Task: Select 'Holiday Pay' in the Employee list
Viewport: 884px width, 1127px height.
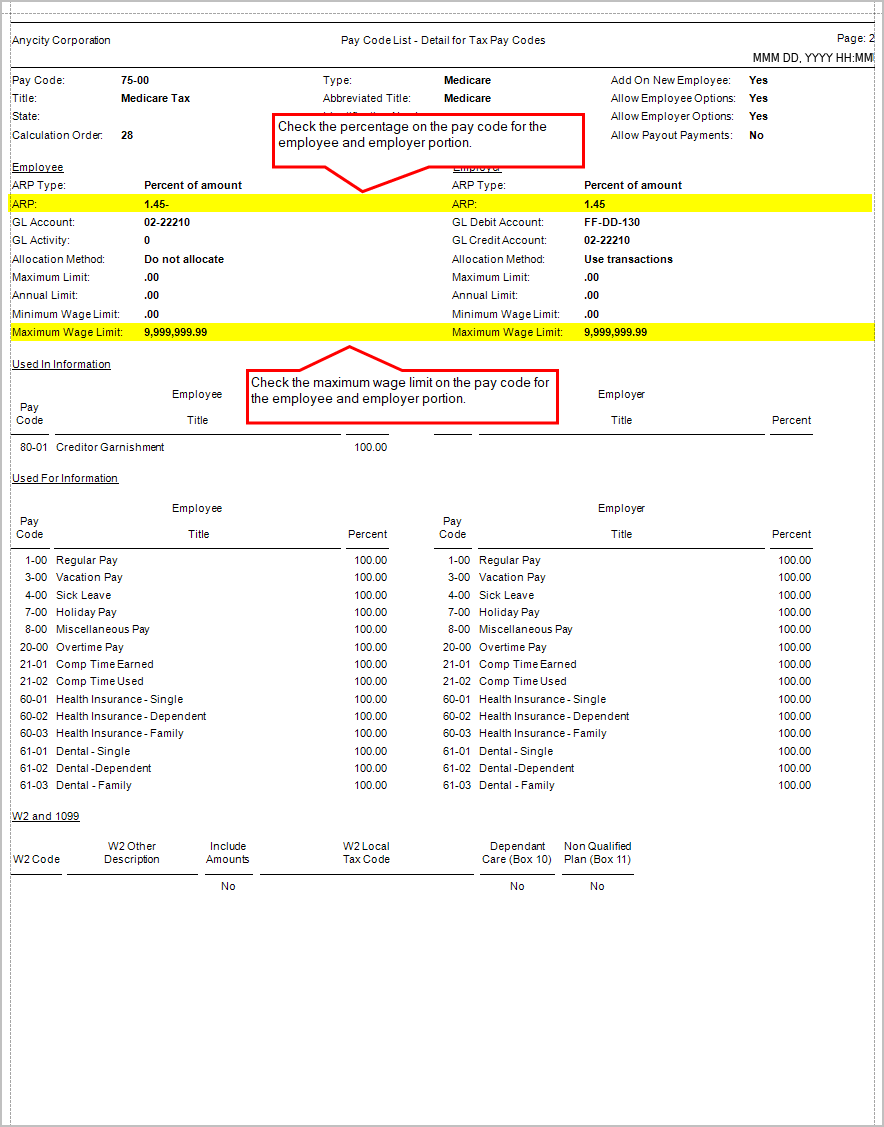Action: pyautogui.click(x=86, y=612)
